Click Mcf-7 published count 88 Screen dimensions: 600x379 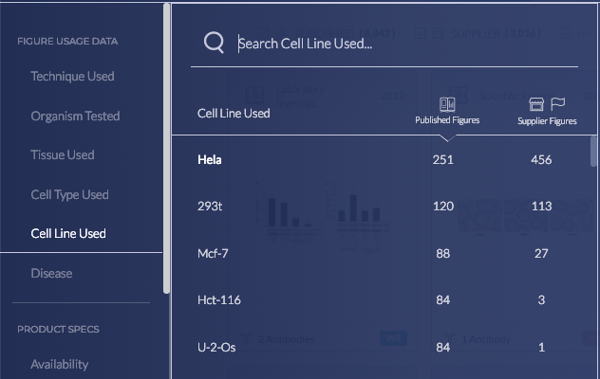click(443, 253)
